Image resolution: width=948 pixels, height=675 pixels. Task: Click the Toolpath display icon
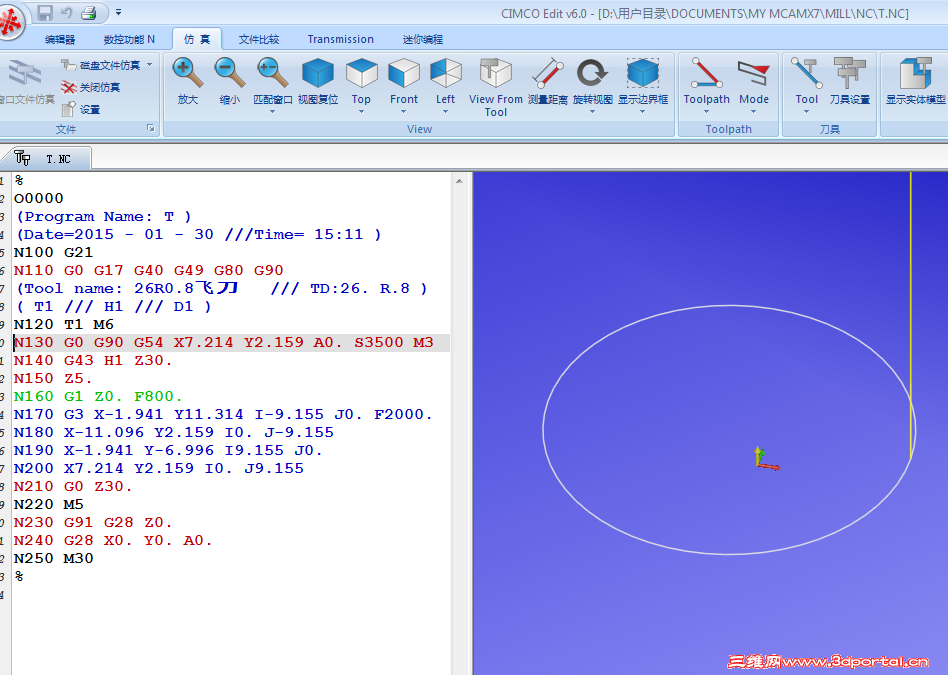[x=706, y=73]
